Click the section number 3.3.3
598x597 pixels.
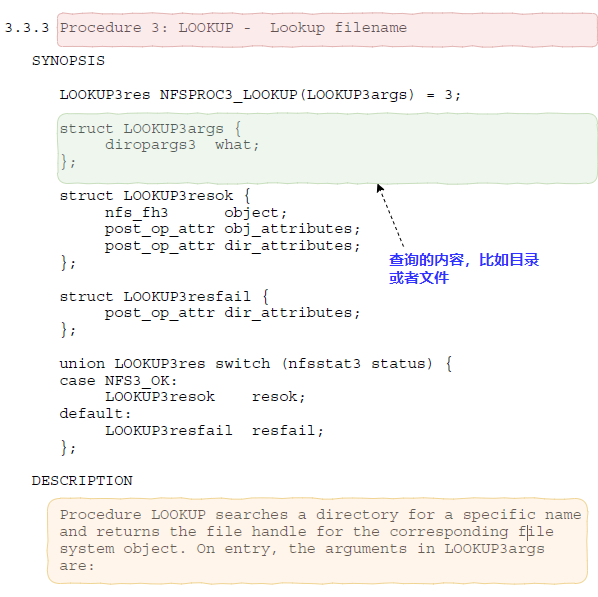(27, 28)
